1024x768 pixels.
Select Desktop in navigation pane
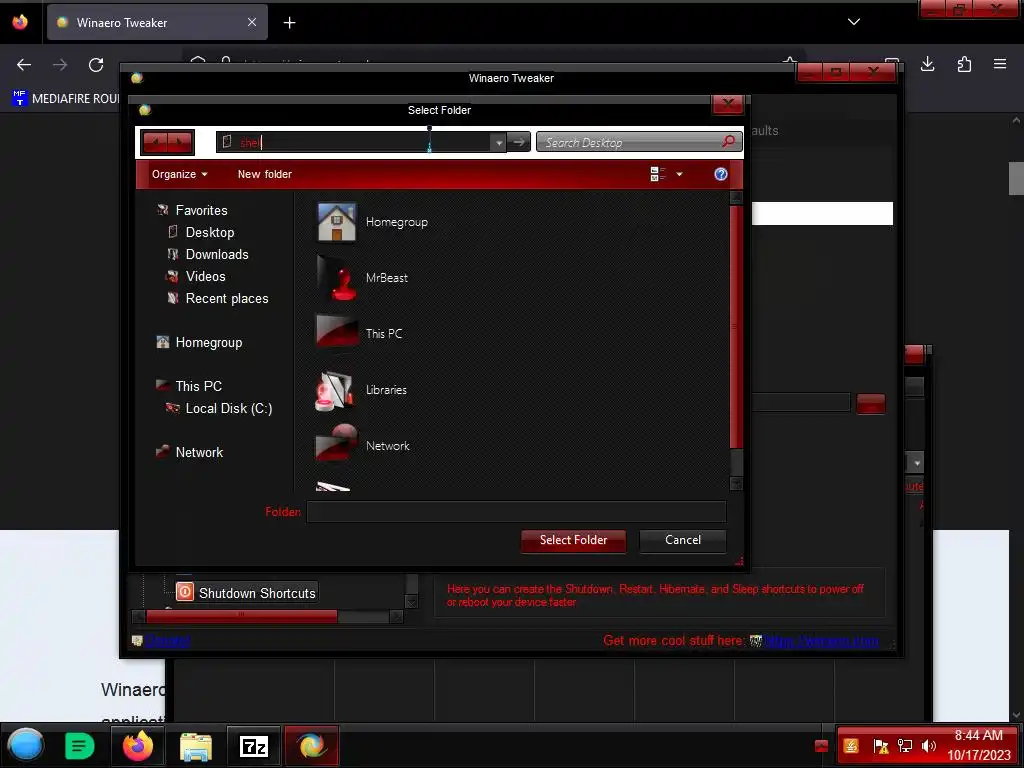[x=210, y=232]
